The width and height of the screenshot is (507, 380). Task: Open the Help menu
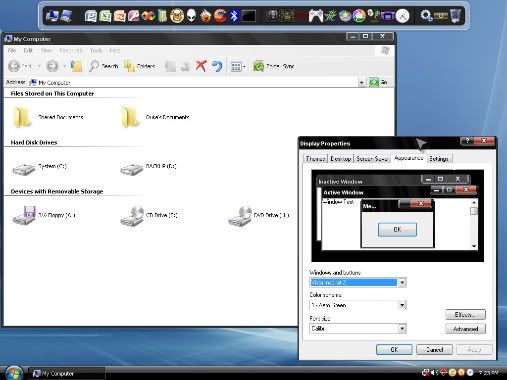tap(114, 50)
